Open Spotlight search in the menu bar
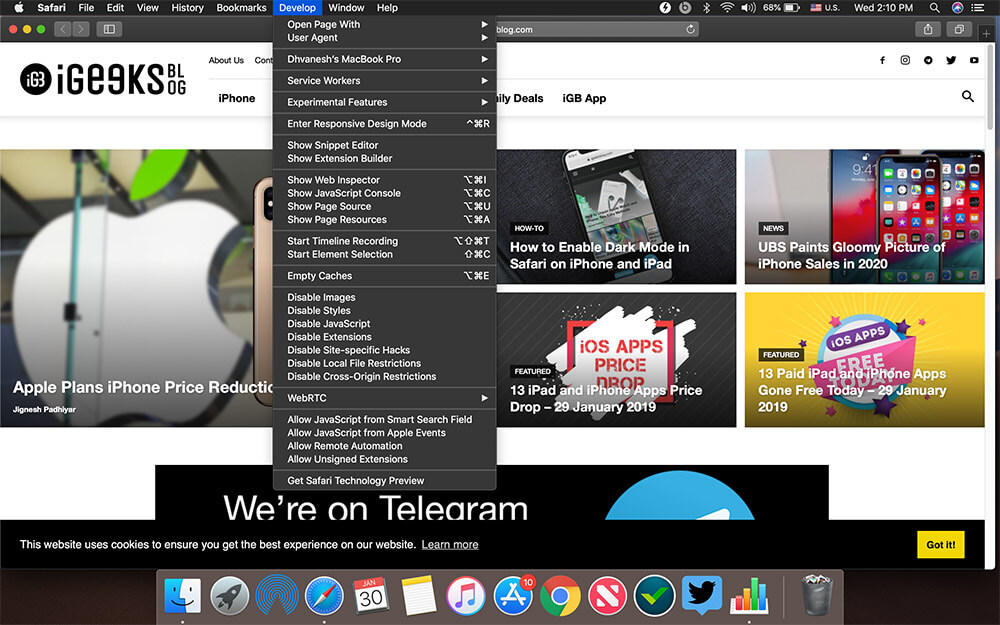This screenshot has height=625, width=1000. pos(934,8)
